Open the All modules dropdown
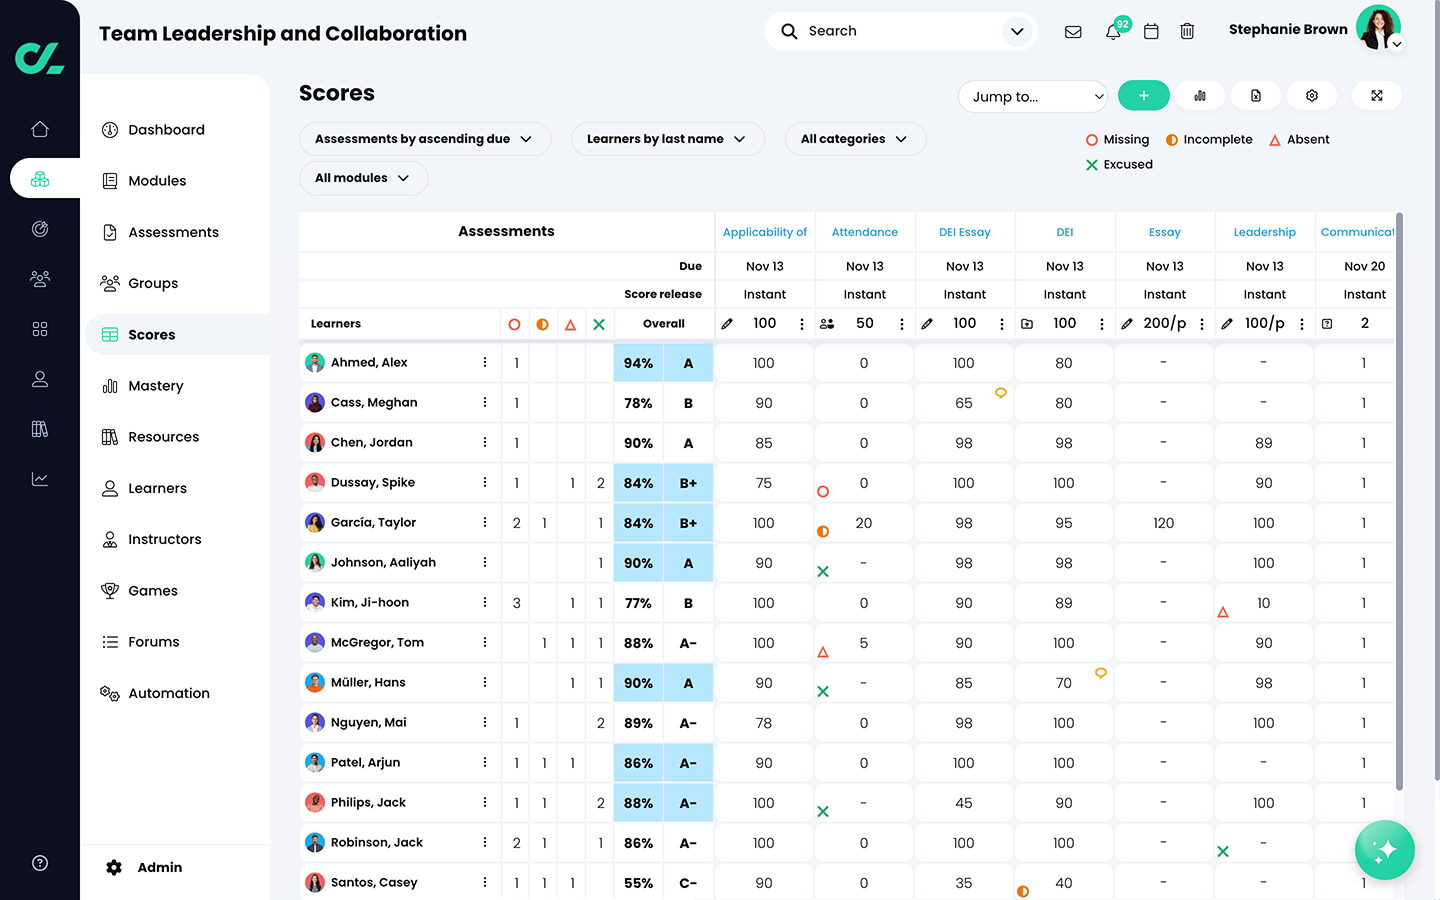Image resolution: width=1440 pixels, height=900 pixels. (x=364, y=178)
